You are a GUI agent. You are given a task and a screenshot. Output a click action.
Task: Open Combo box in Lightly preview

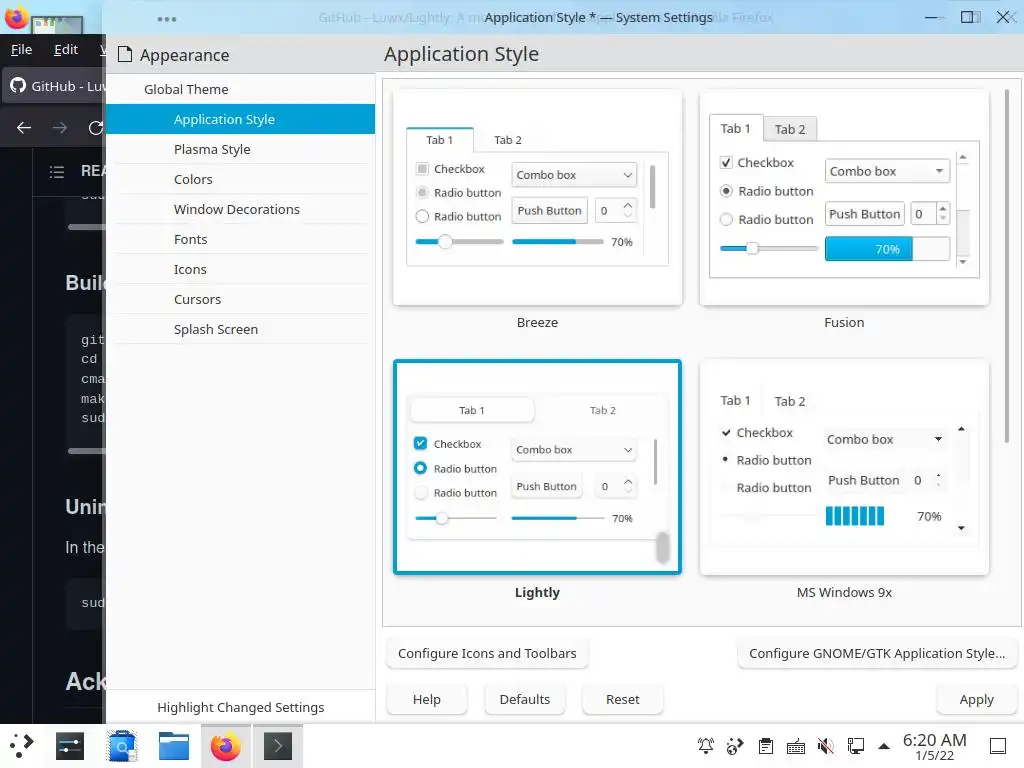click(573, 449)
